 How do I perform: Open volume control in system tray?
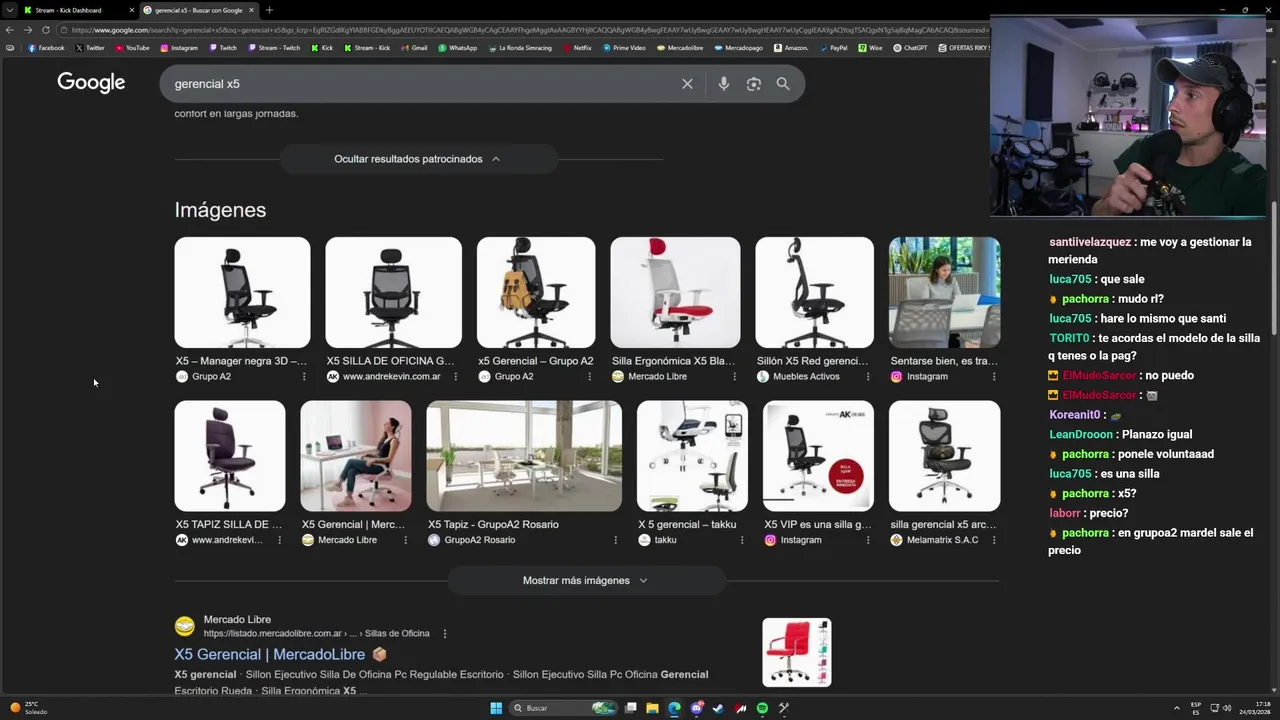click(x=1227, y=708)
